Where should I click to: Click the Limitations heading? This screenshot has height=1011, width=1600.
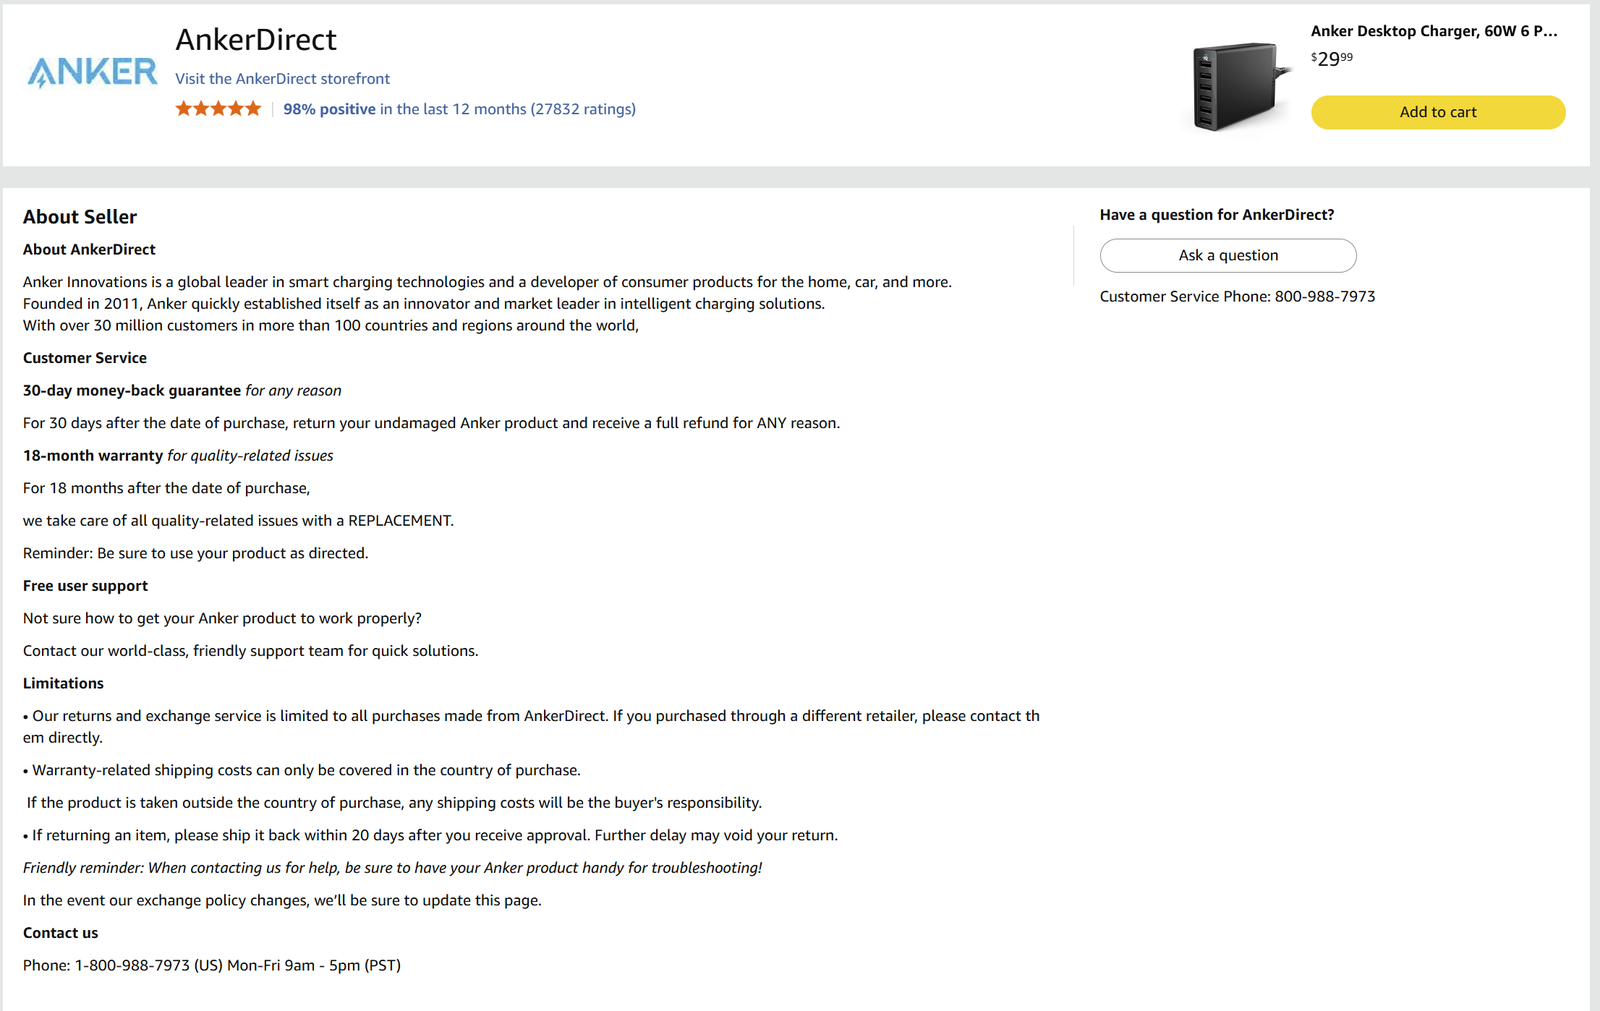[63, 683]
